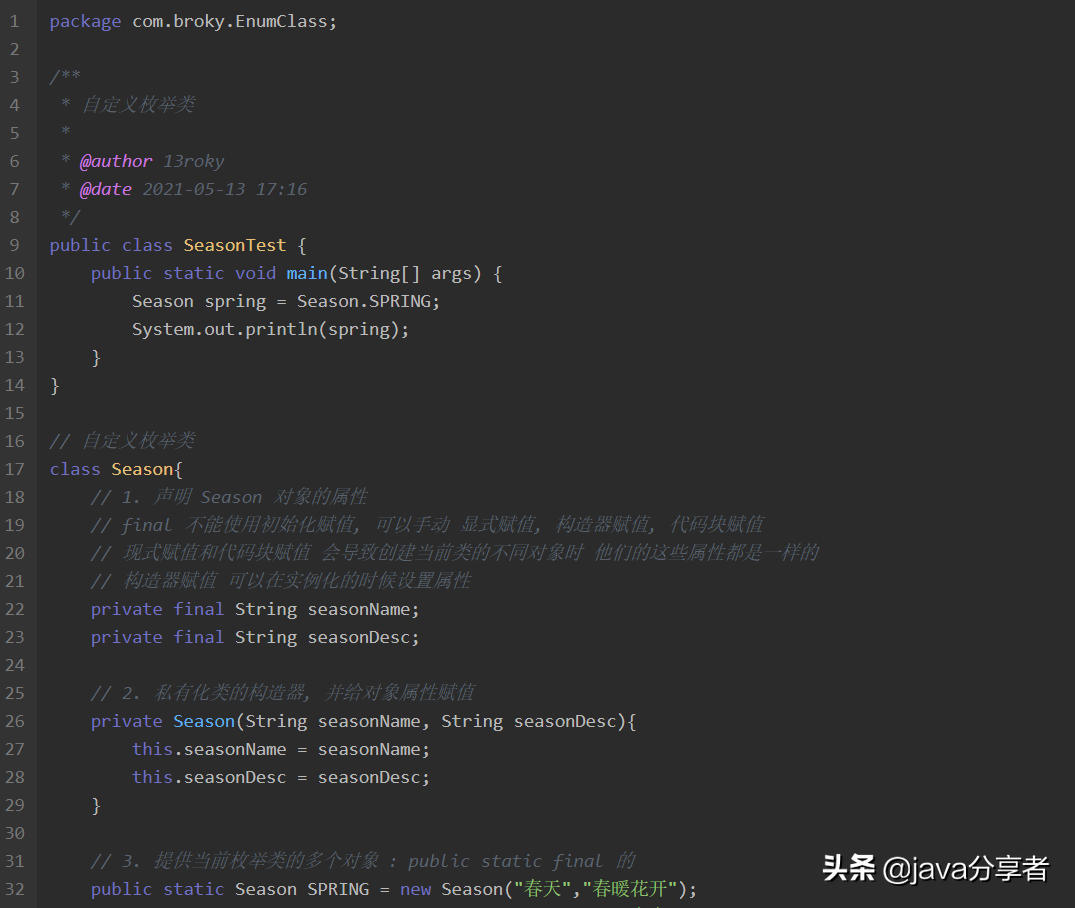Click the seasonName field declaration on line 22
The height and width of the screenshot is (908, 1075).
(x=254, y=609)
